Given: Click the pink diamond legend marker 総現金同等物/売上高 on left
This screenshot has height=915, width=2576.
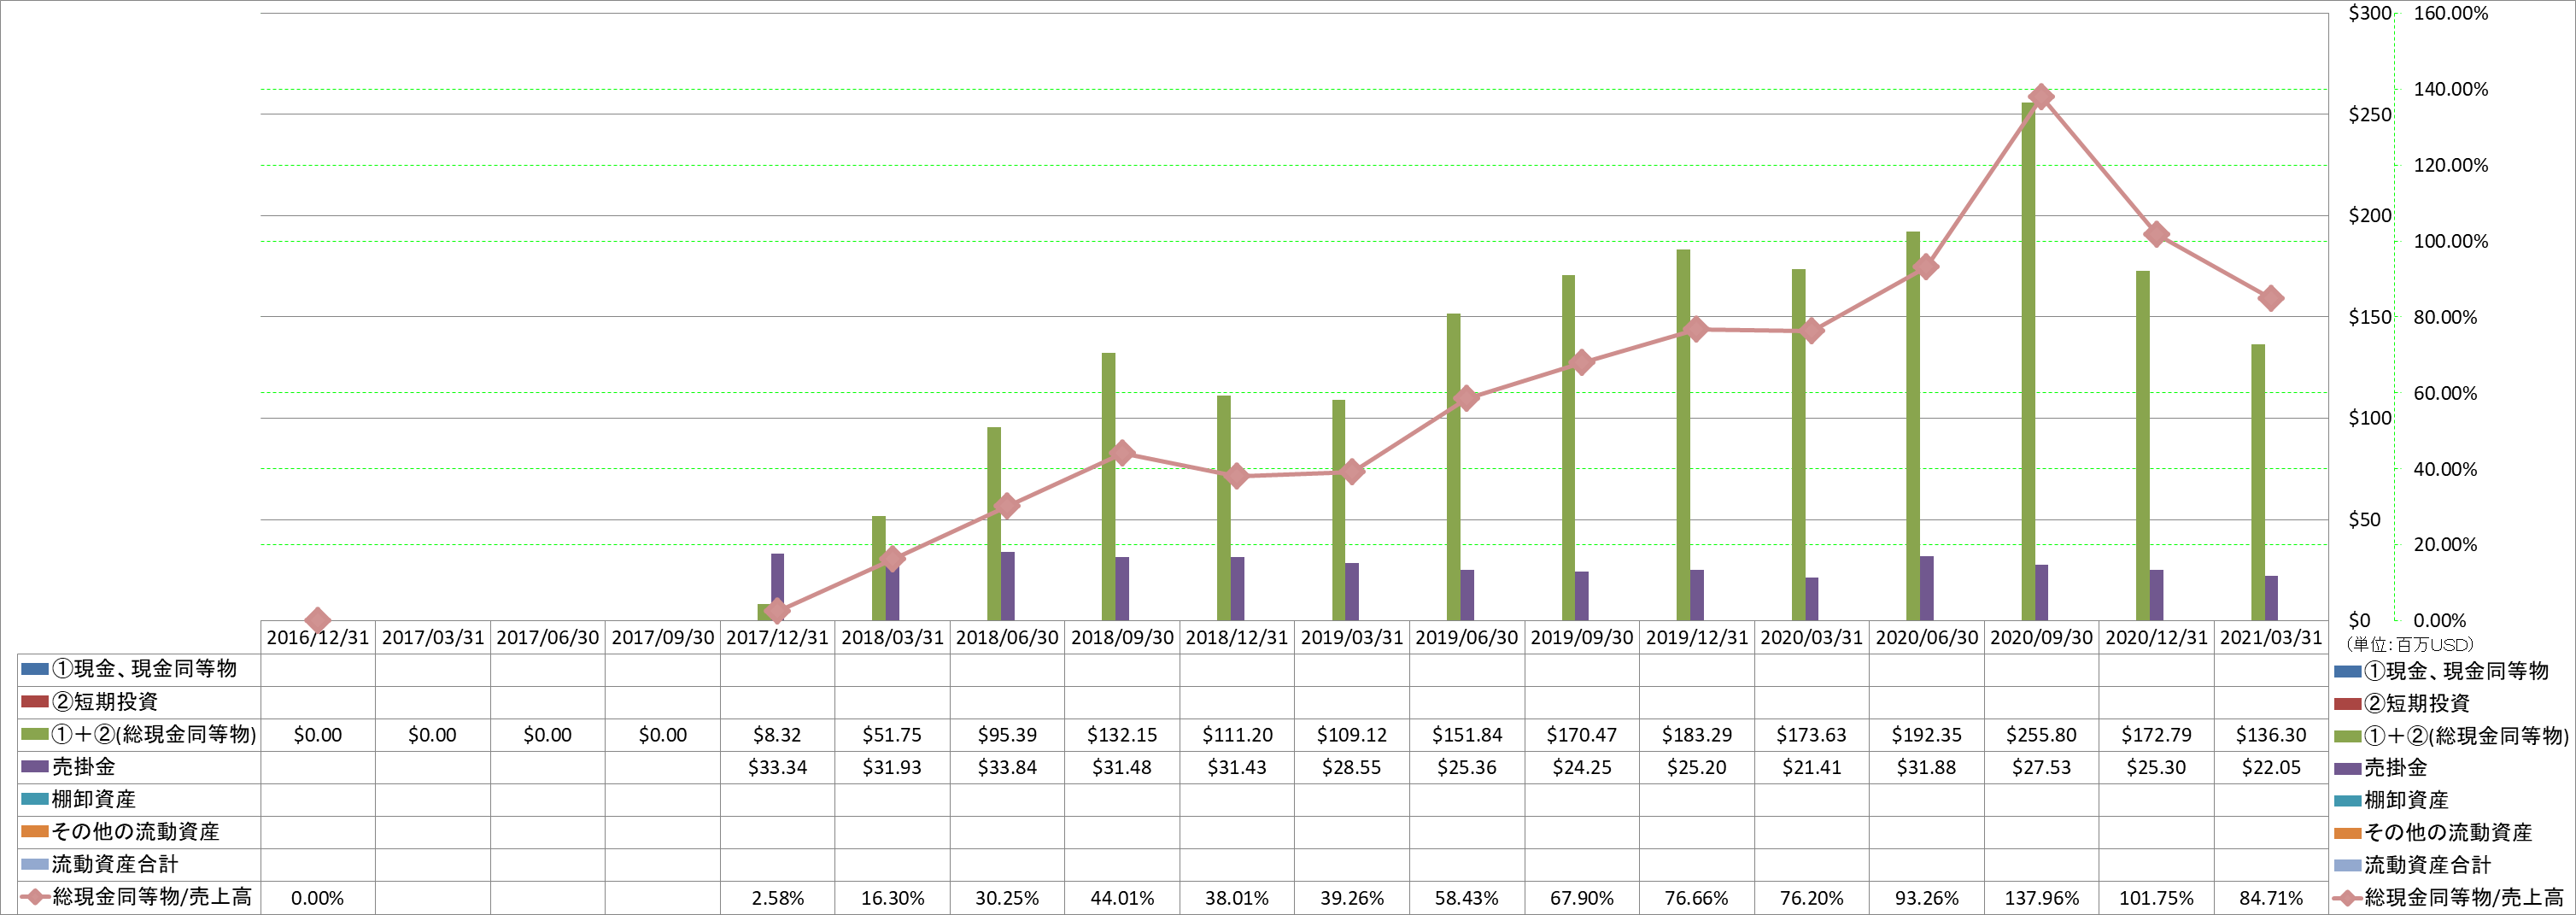Looking at the screenshot, I should tap(35, 897).
